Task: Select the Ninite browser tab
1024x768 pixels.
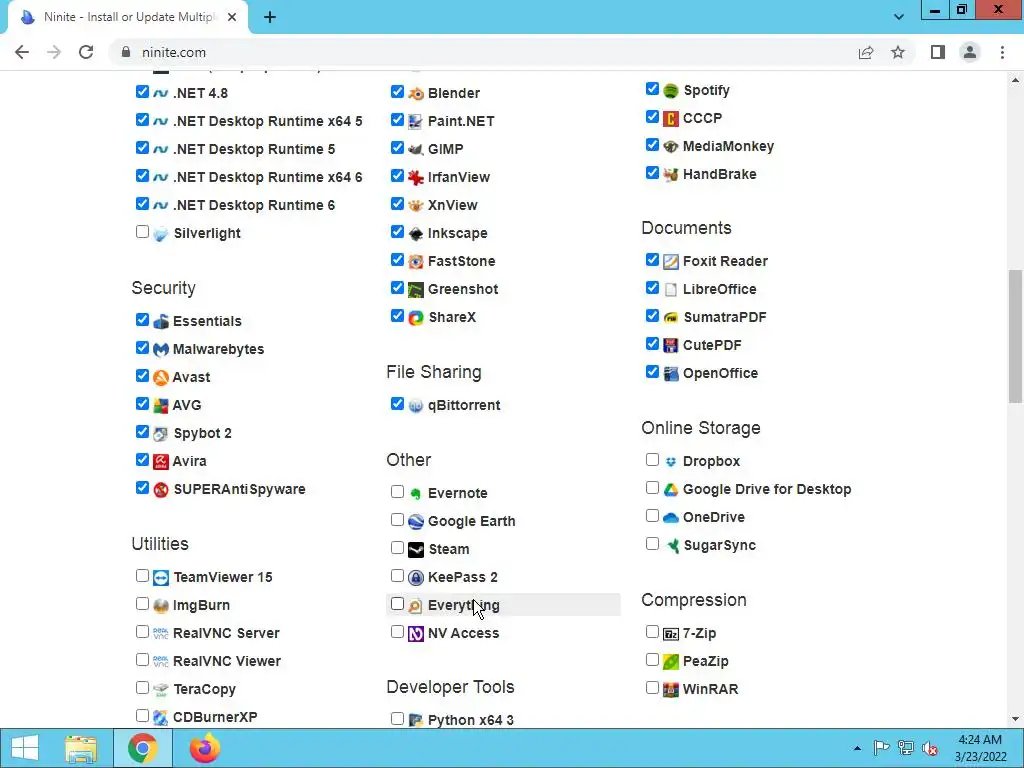Action: point(128,18)
